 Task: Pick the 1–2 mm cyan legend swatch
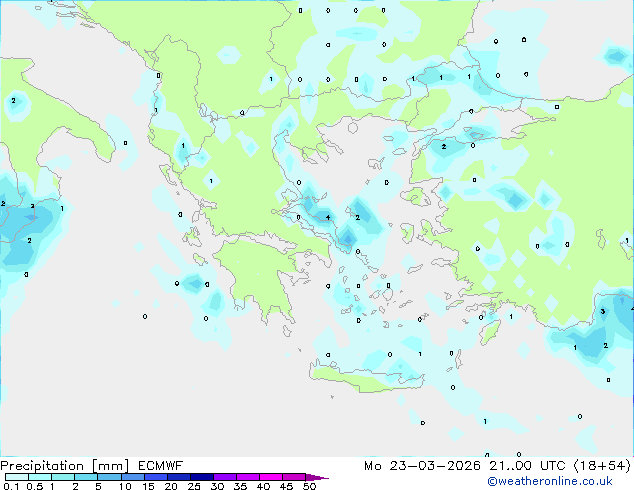[63, 477]
